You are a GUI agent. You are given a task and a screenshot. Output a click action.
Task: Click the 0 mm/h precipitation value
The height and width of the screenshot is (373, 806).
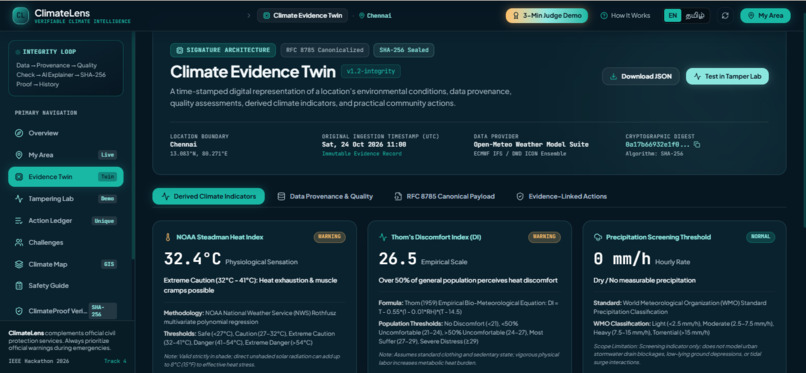[622, 259]
